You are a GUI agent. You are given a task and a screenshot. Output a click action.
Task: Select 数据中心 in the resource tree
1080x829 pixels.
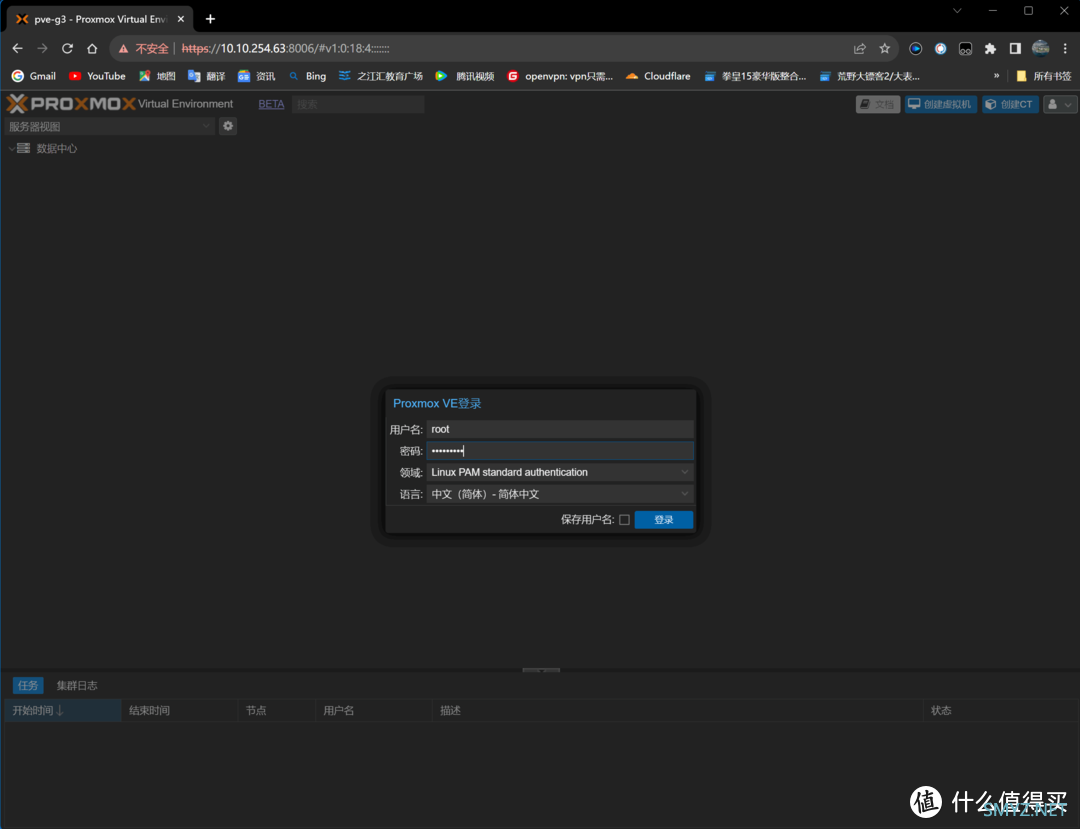pos(56,149)
